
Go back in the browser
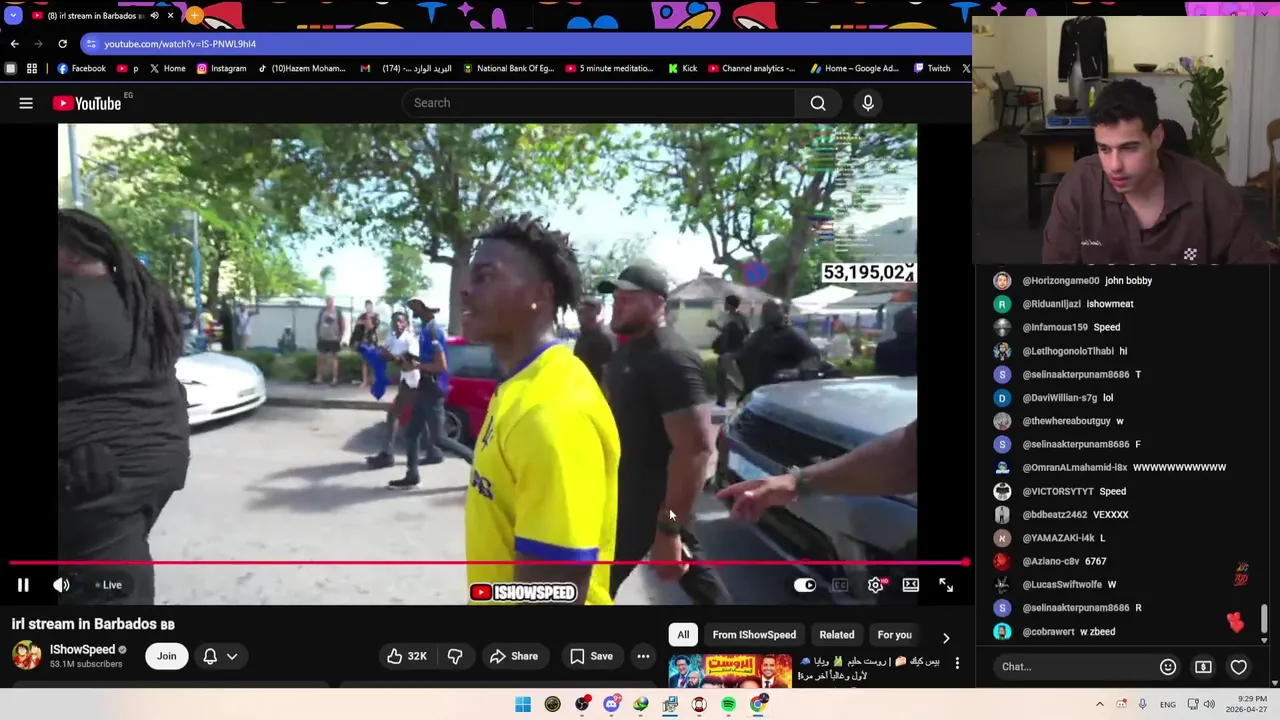click(14, 44)
